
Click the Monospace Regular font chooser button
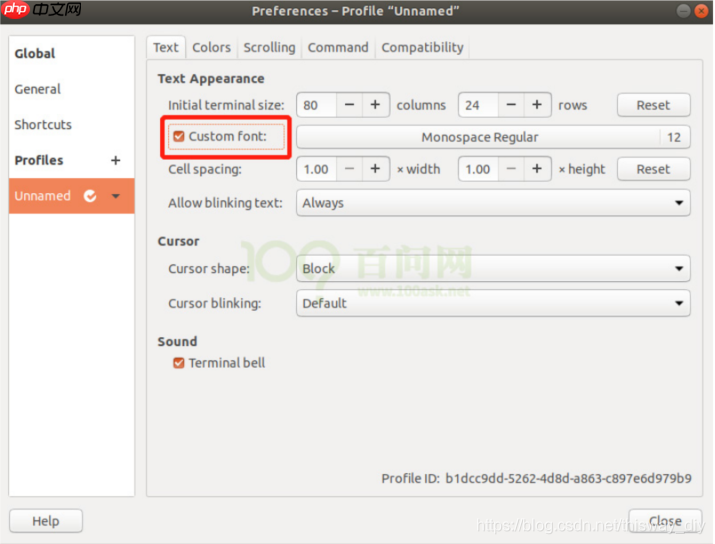[x=493, y=137]
